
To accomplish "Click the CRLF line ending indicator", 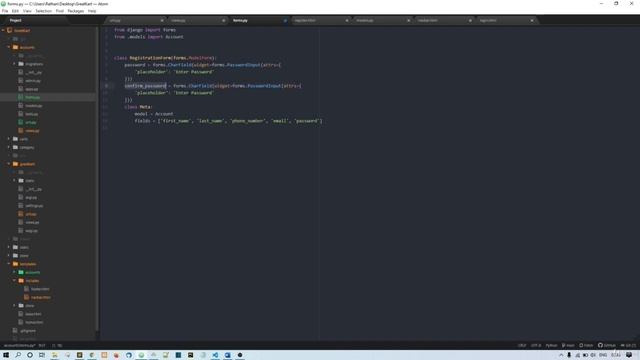I will (522, 345).
